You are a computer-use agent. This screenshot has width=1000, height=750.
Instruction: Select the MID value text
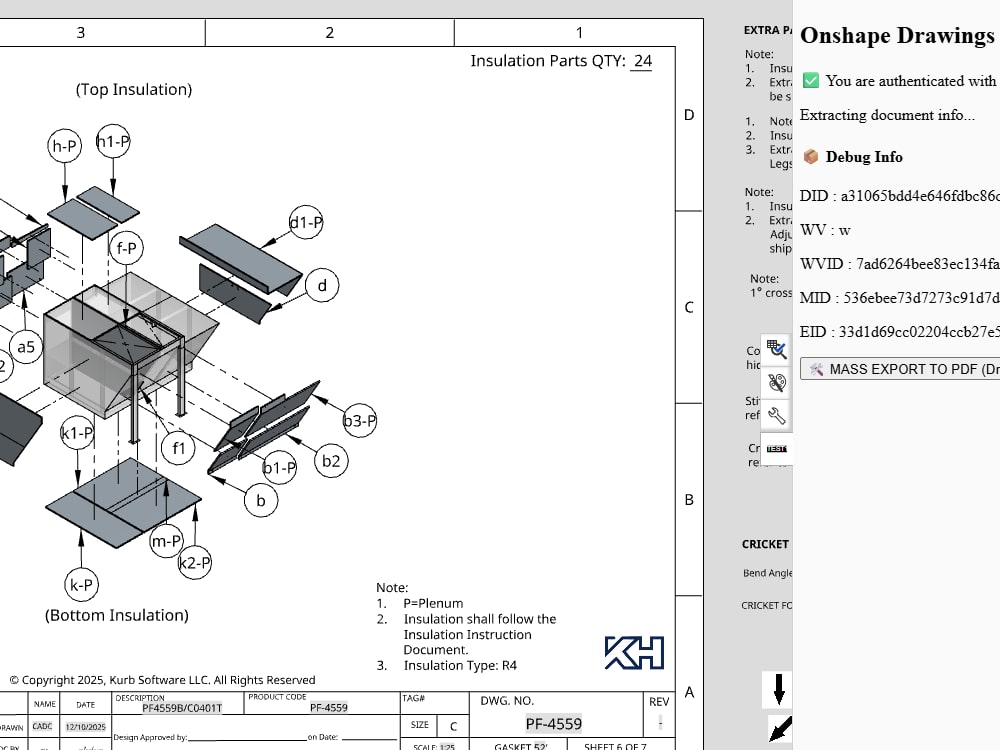click(922, 298)
